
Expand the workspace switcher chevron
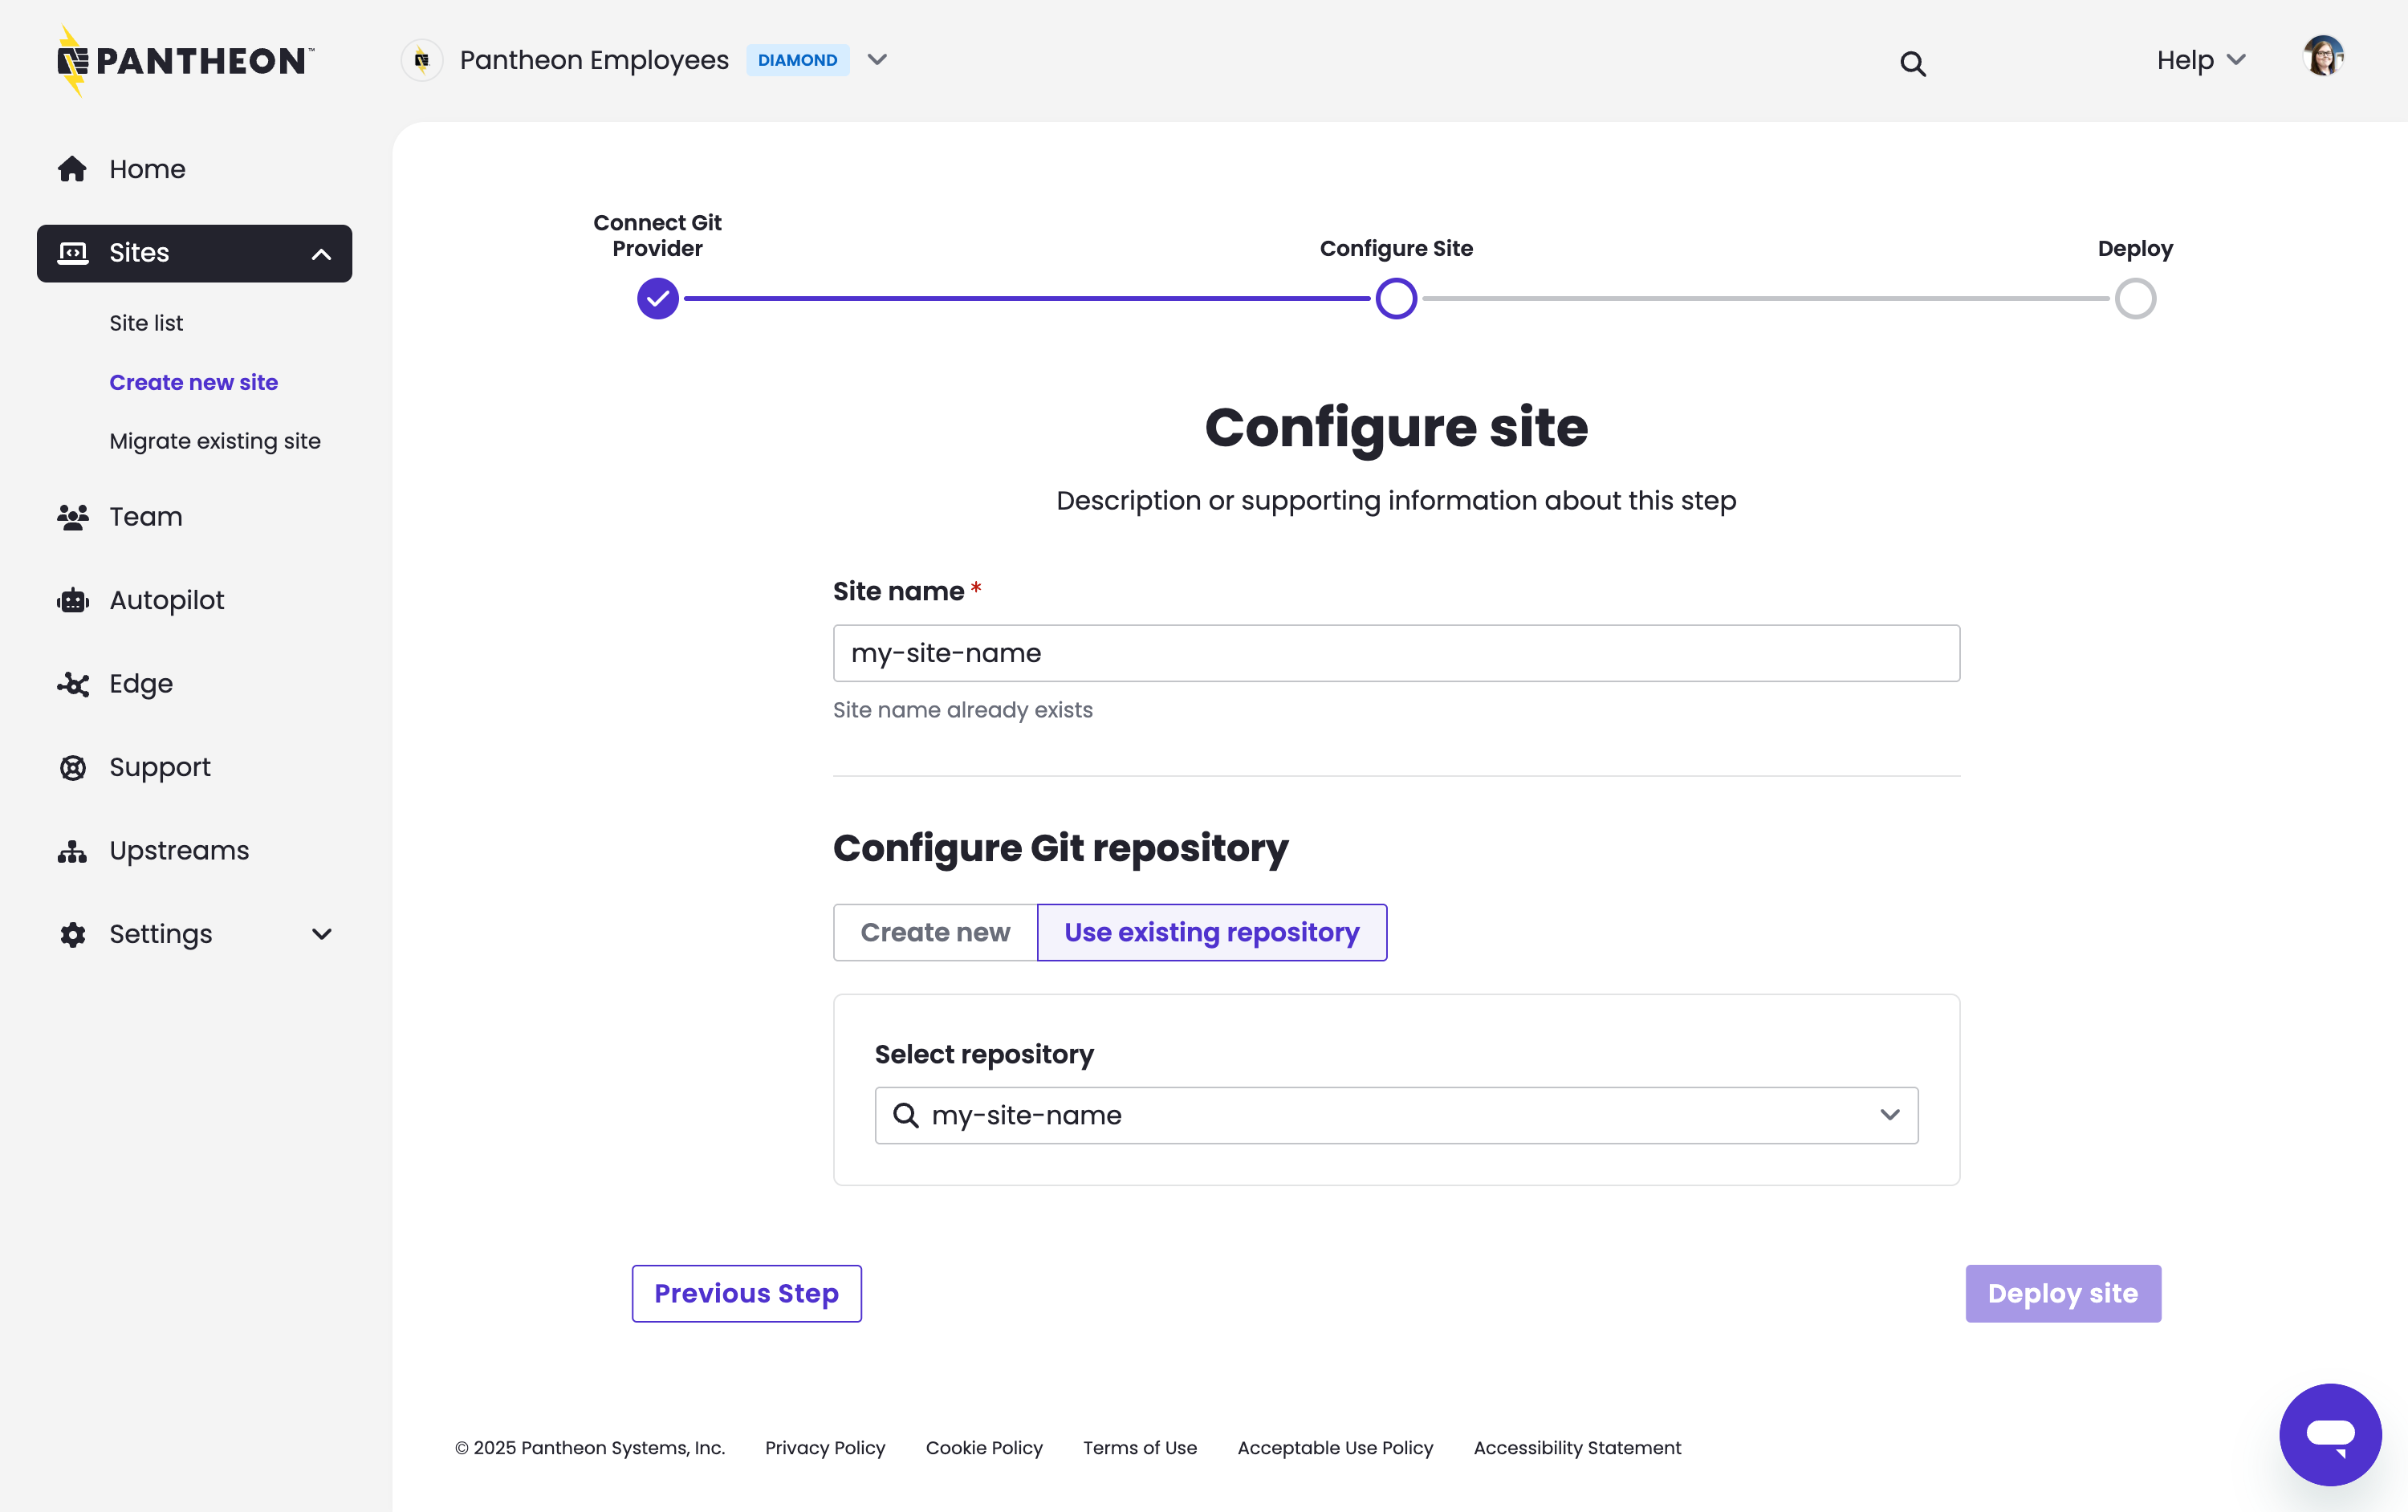877,60
